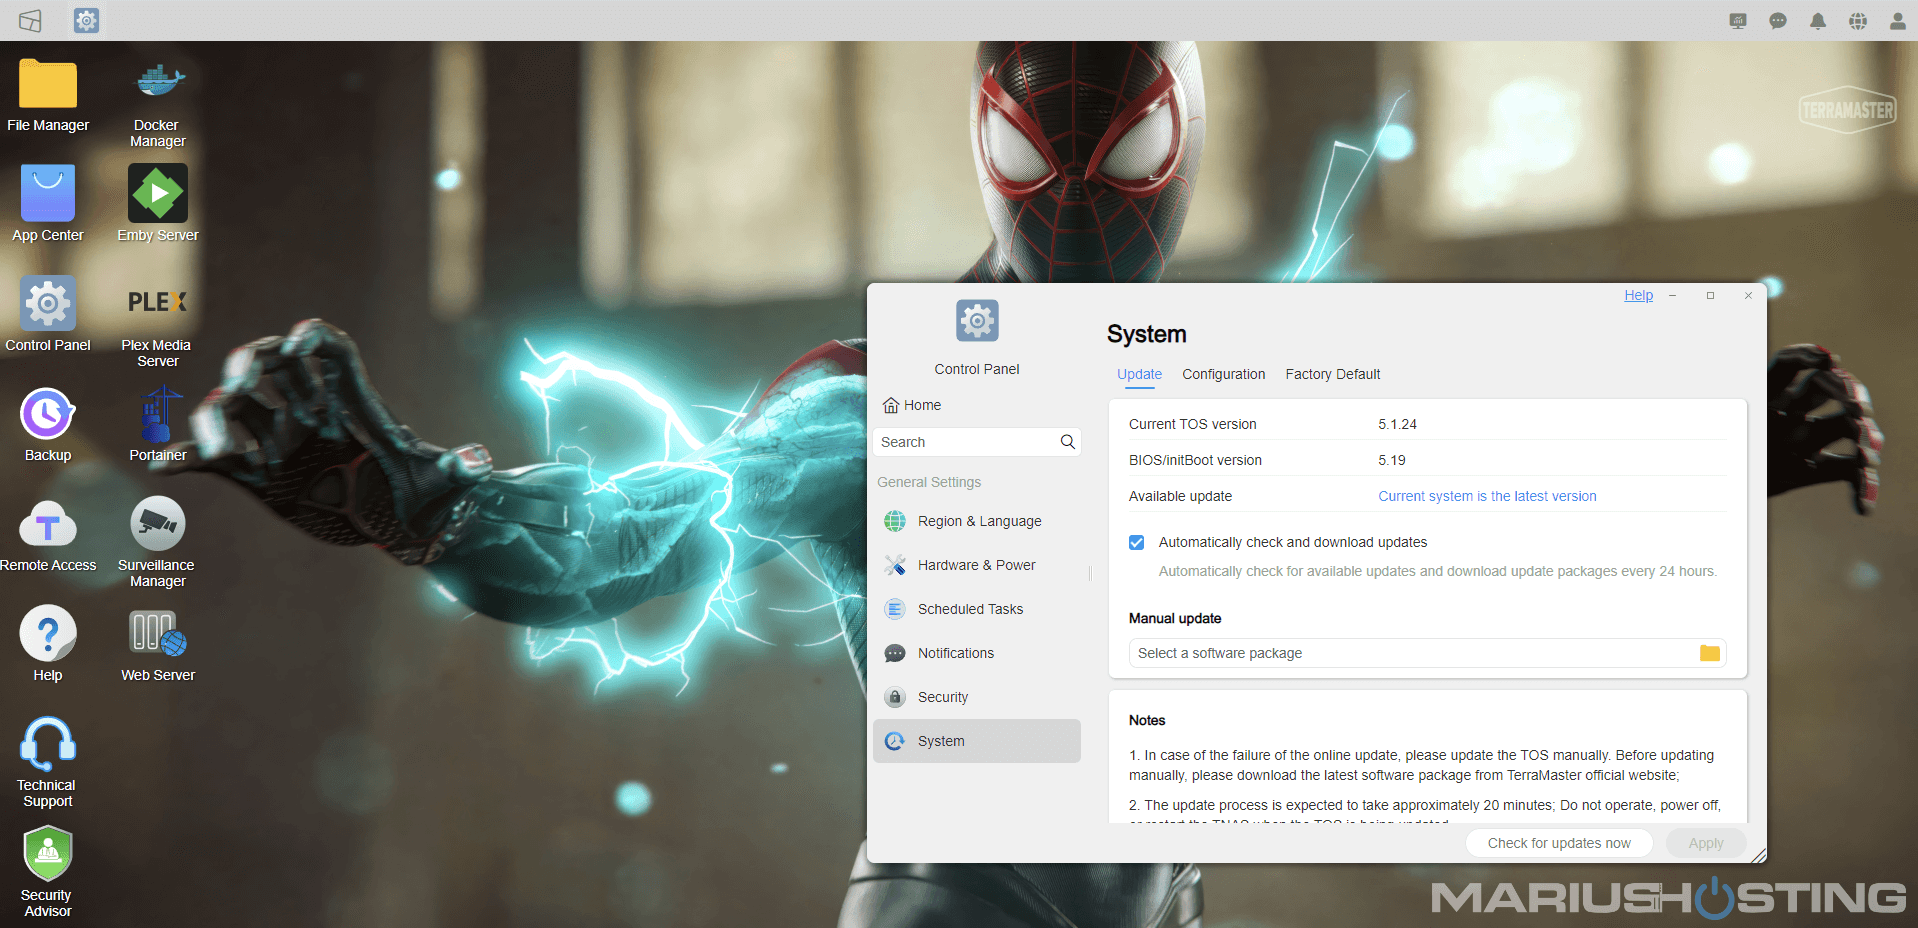1918x928 pixels.
Task: Click folder icon to browse software package
Action: coord(1710,653)
